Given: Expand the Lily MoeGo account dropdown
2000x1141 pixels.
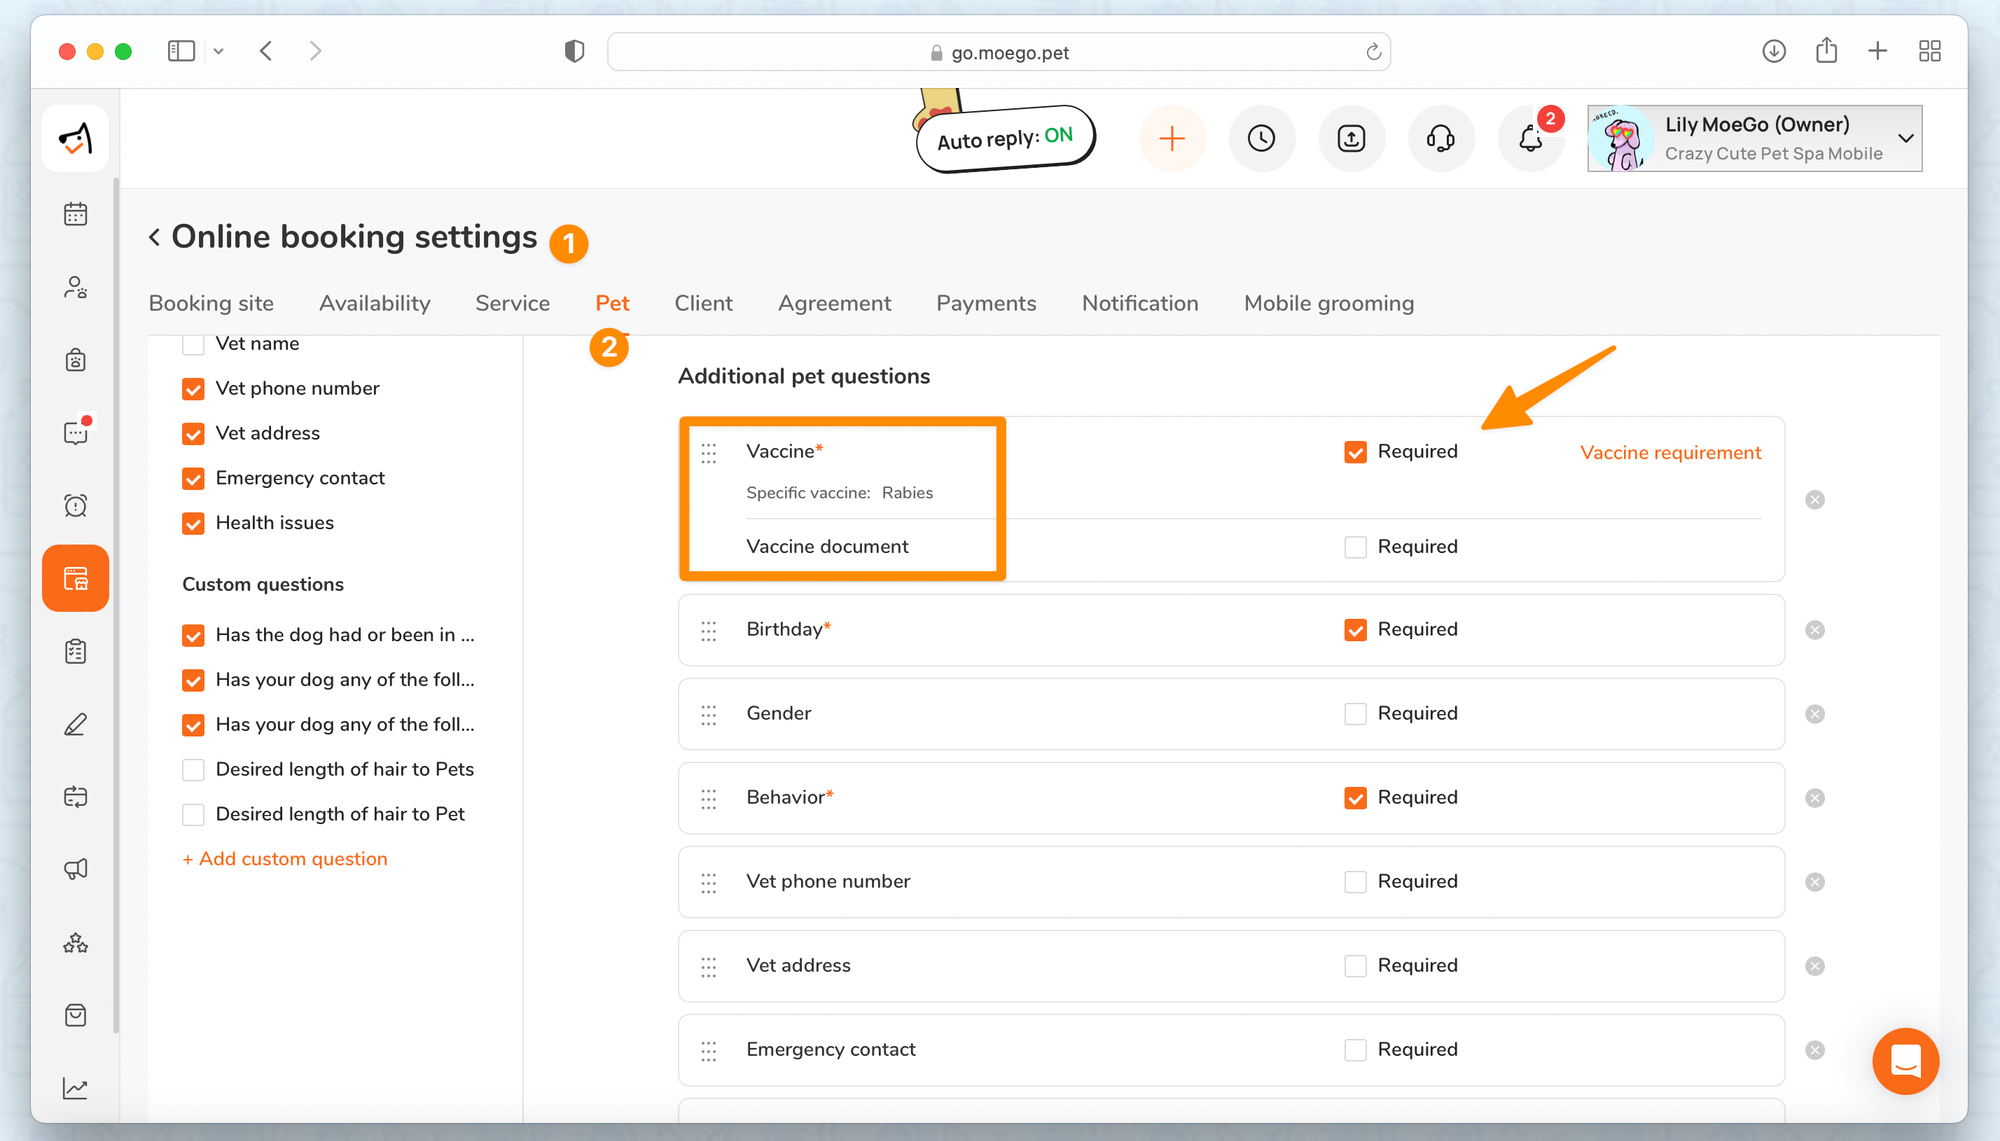Looking at the screenshot, I should [x=1906, y=138].
